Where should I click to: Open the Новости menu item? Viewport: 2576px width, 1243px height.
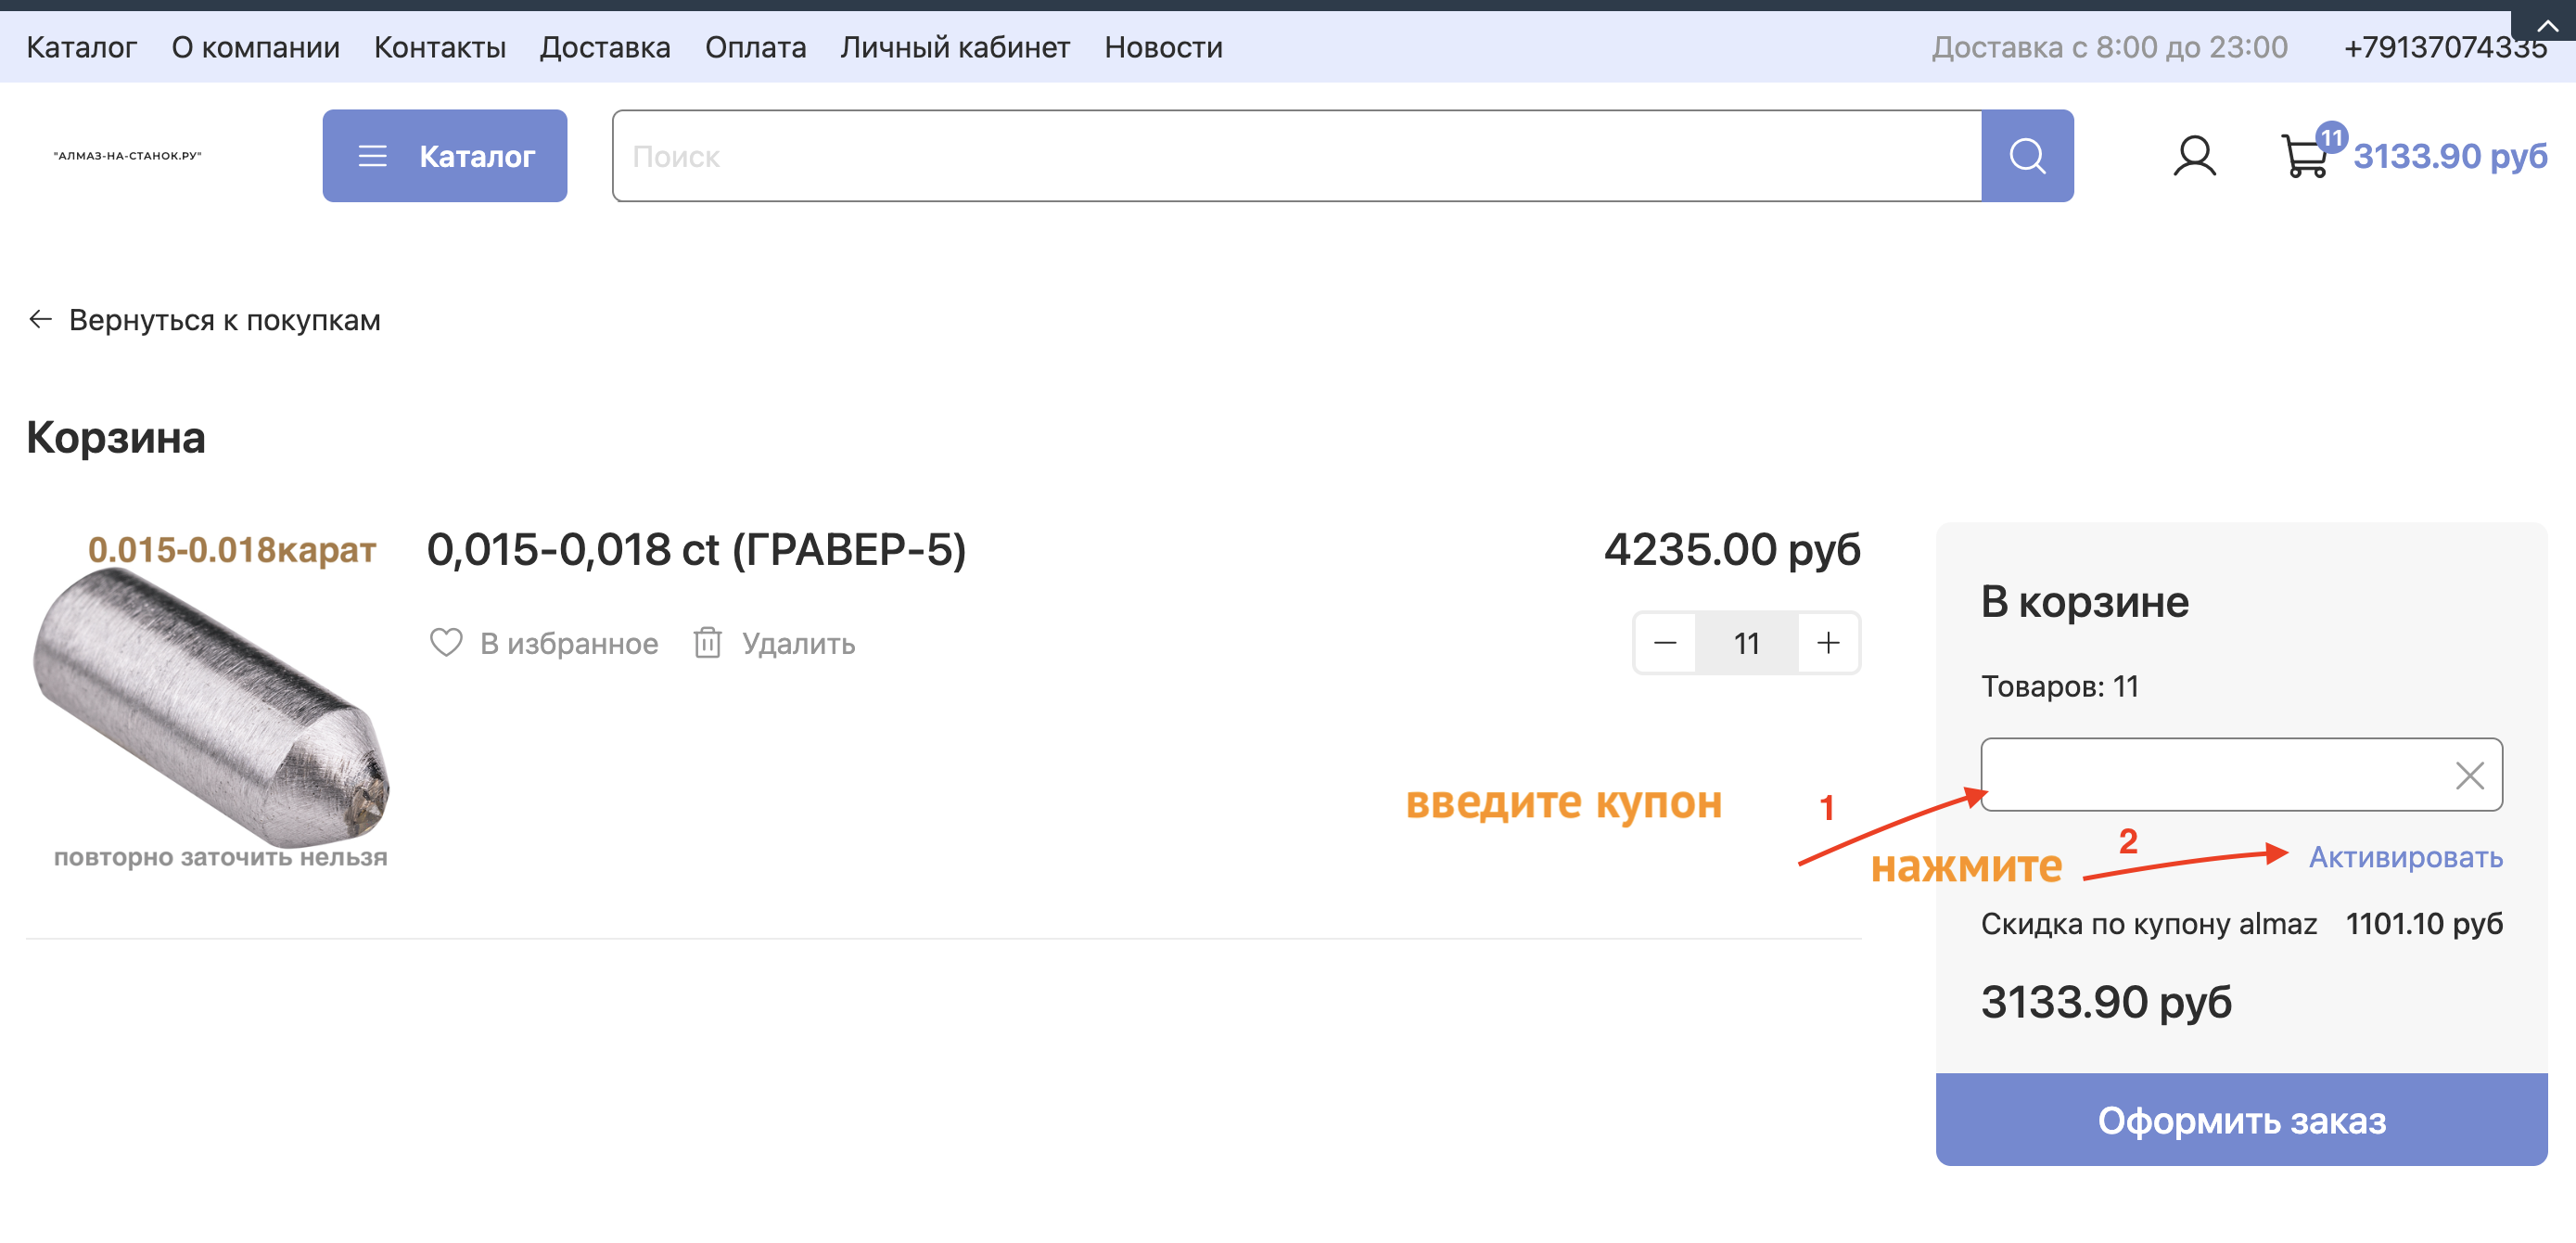pos(1163,47)
